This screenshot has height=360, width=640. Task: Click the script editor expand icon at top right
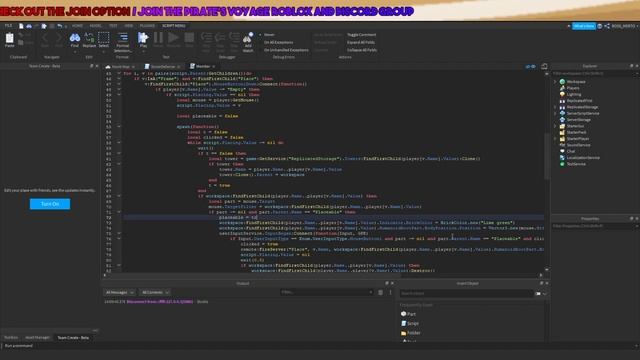(544, 67)
